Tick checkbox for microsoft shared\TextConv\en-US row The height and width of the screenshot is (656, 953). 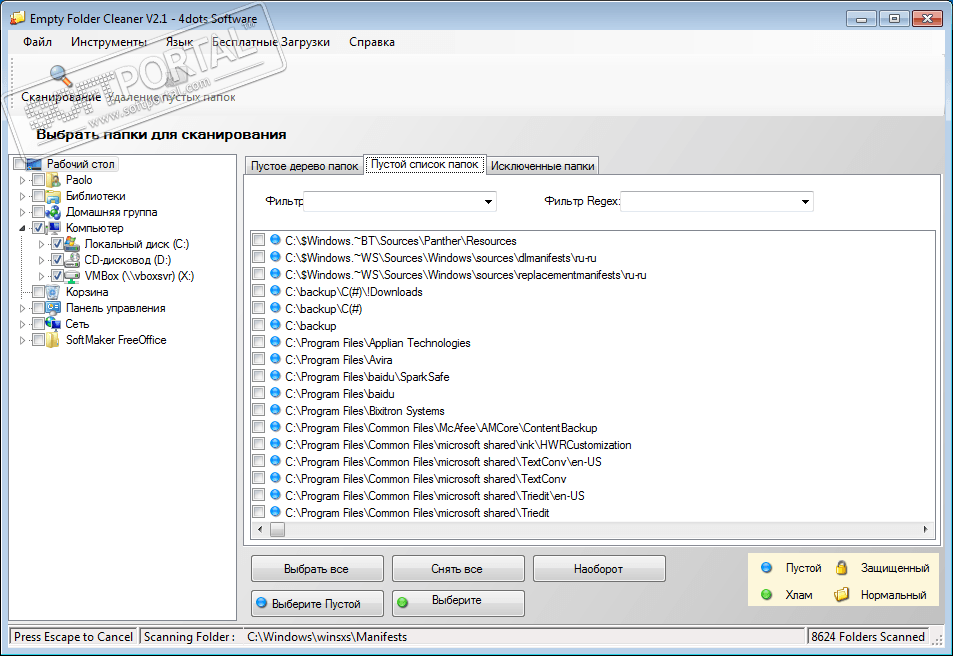[258, 461]
